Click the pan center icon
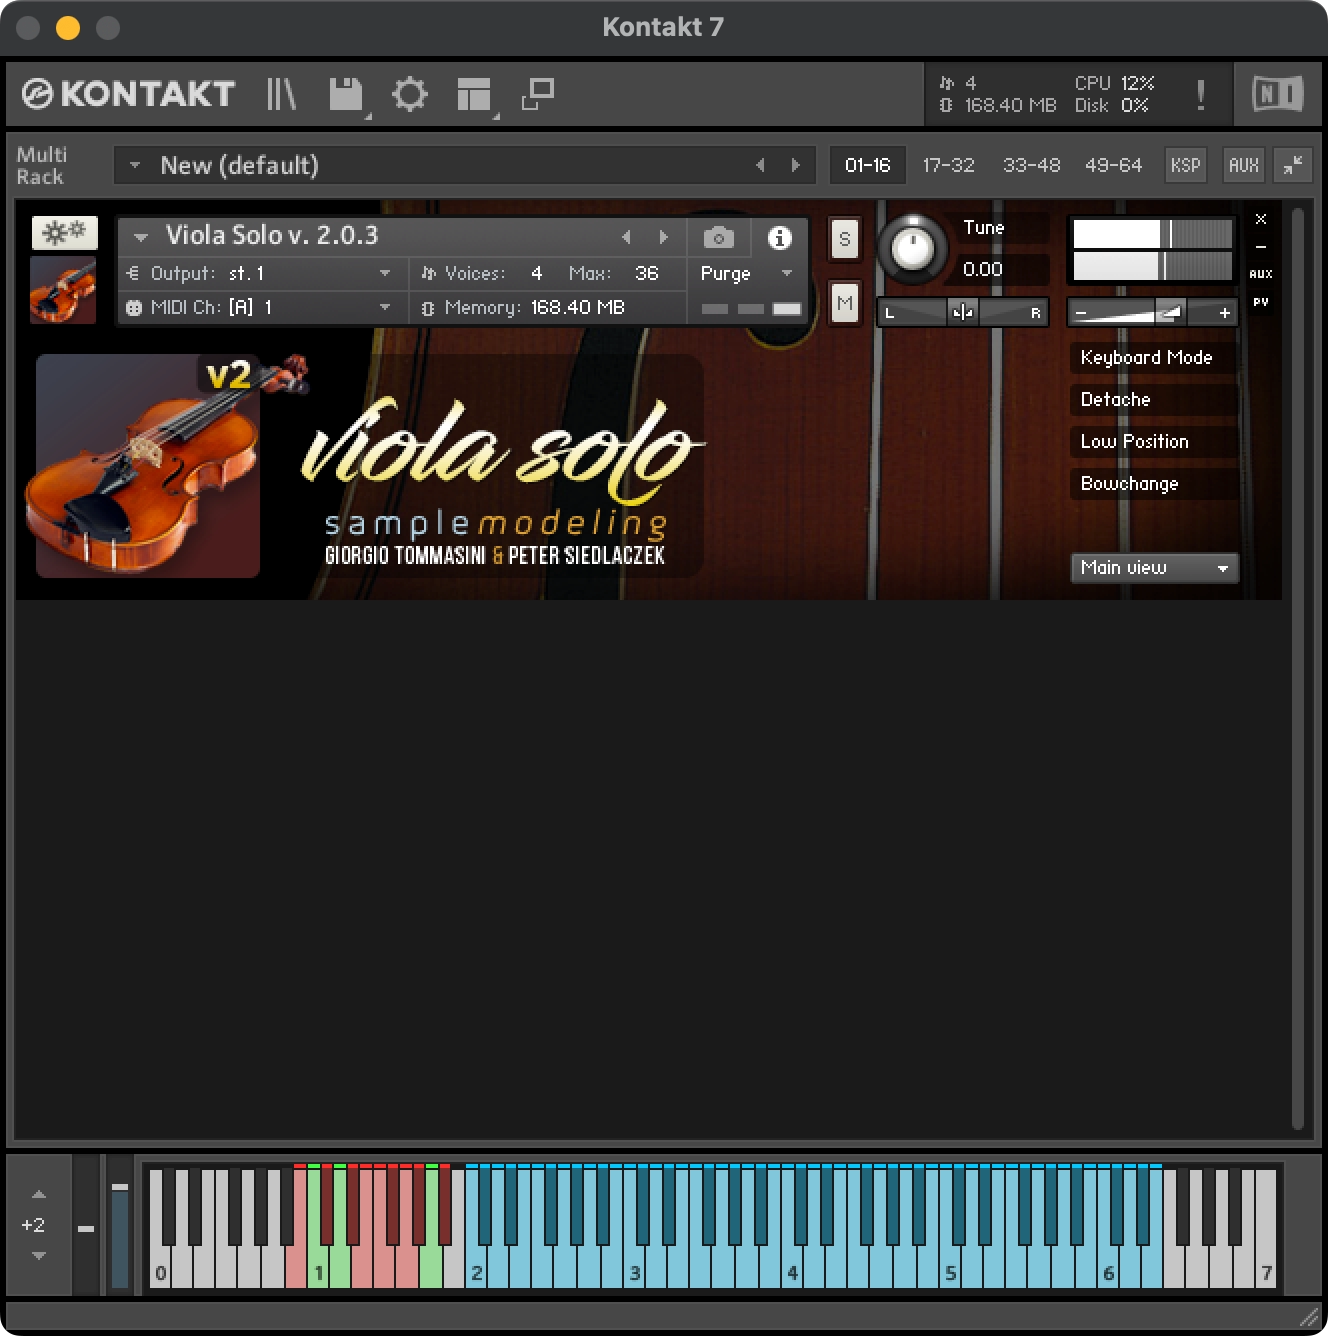The image size is (1328, 1336). [963, 312]
